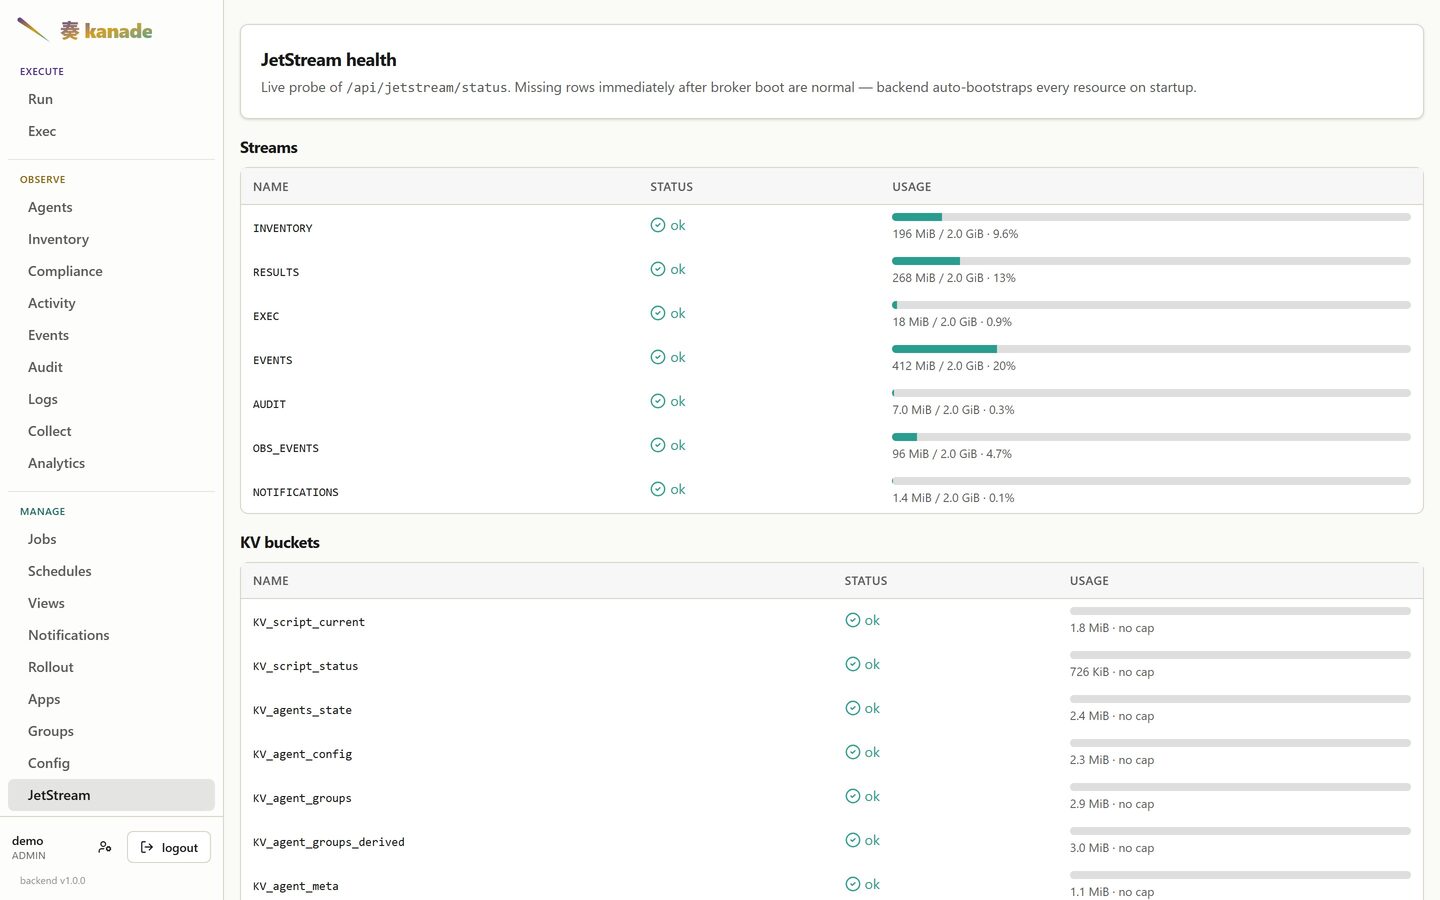Click the '726 KiB · no cap' usage text

1112,672
